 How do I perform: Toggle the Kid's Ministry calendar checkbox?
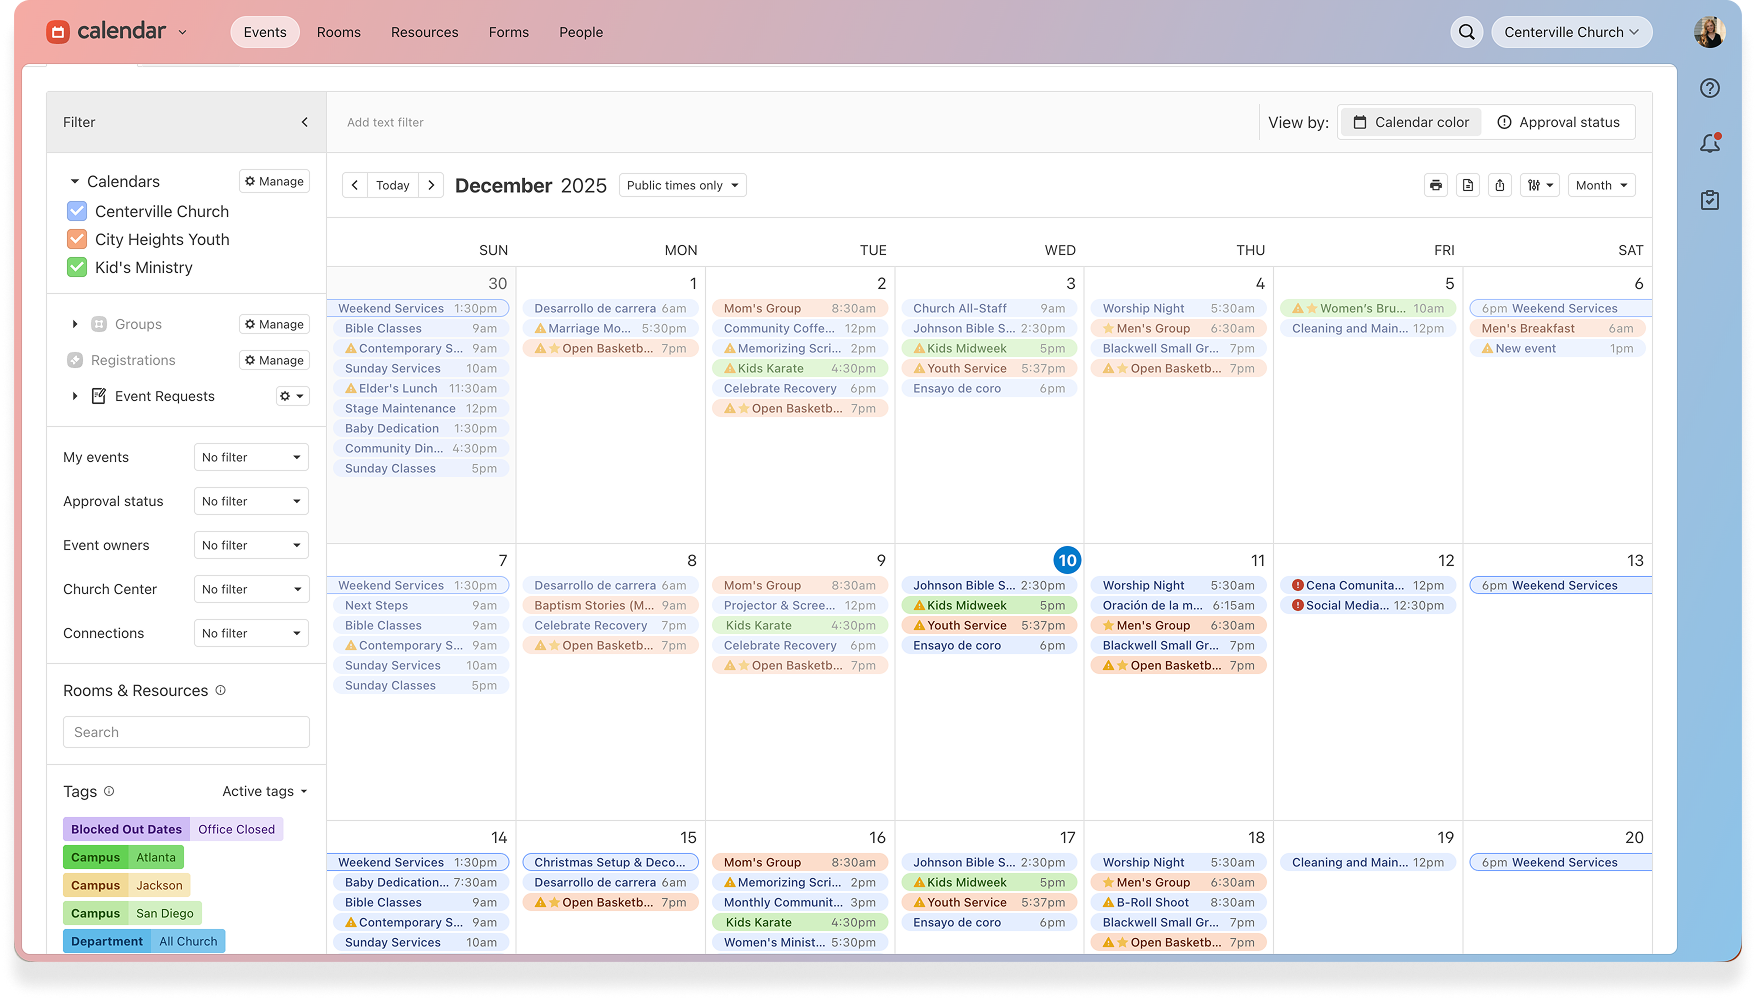point(77,267)
